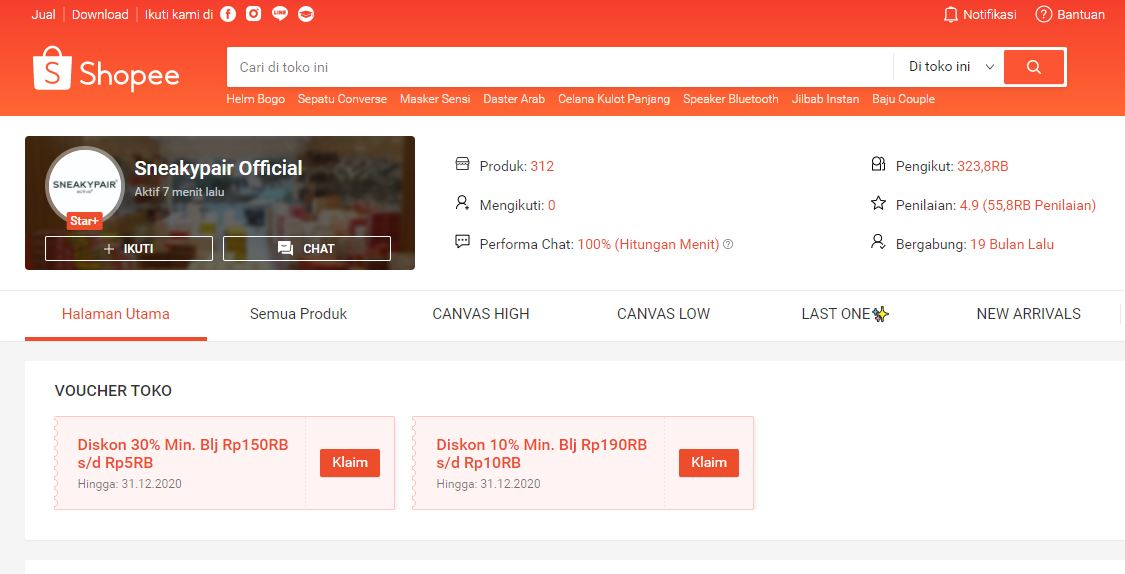Viewport: 1125px width, 574px height.
Task: Click the VOUCHER TOKO heading
Action: pos(113,391)
